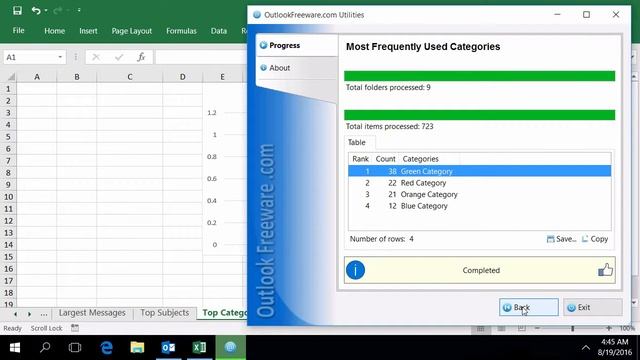Open the Top Subjects sheet tab

[x=164, y=313]
